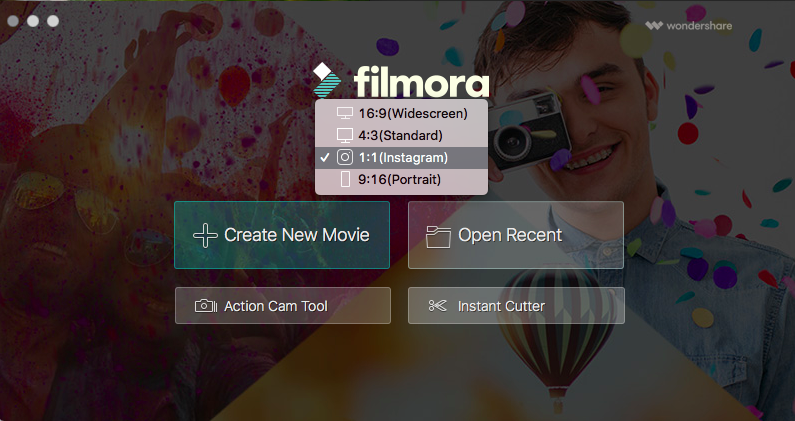Select the 16:9(Widescreen) aspect ratio option
The image size is (795, 421).
point(402,114)
